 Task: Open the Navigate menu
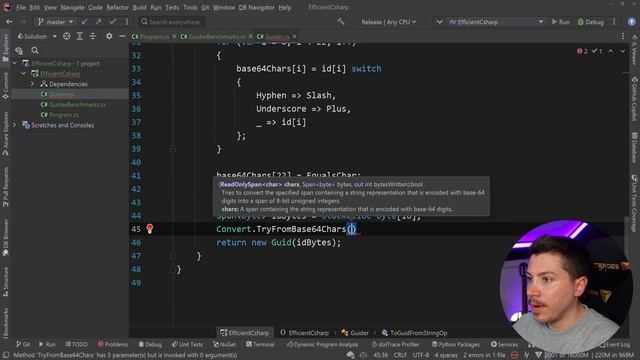click(x=72, y=7)
